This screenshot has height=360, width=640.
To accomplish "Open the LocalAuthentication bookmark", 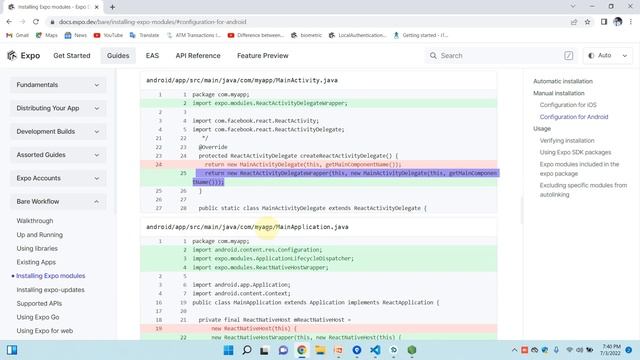I will 357,35.
